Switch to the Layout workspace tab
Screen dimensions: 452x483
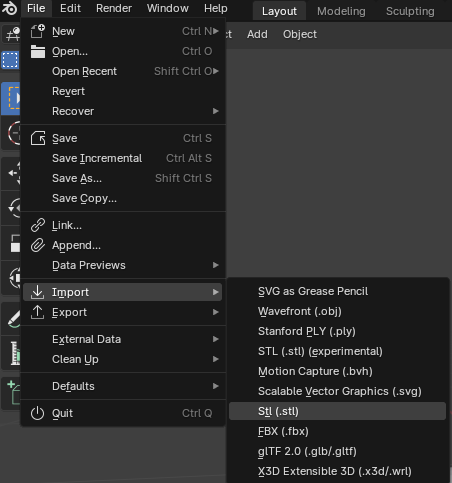(x=279, y=11)
